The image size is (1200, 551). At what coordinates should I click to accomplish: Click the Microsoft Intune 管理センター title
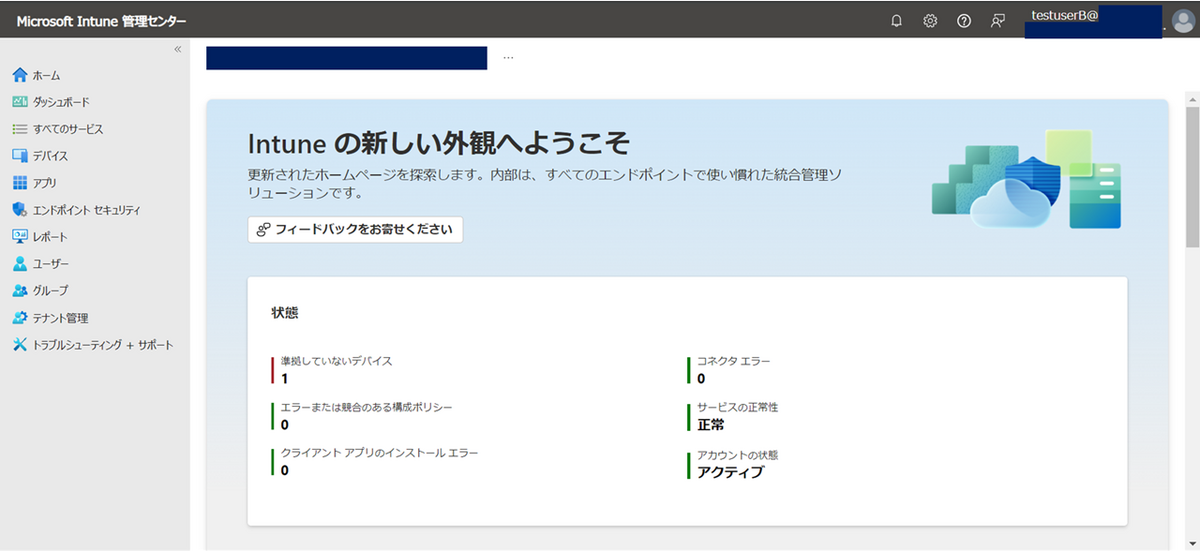click(x=101, y=21)
